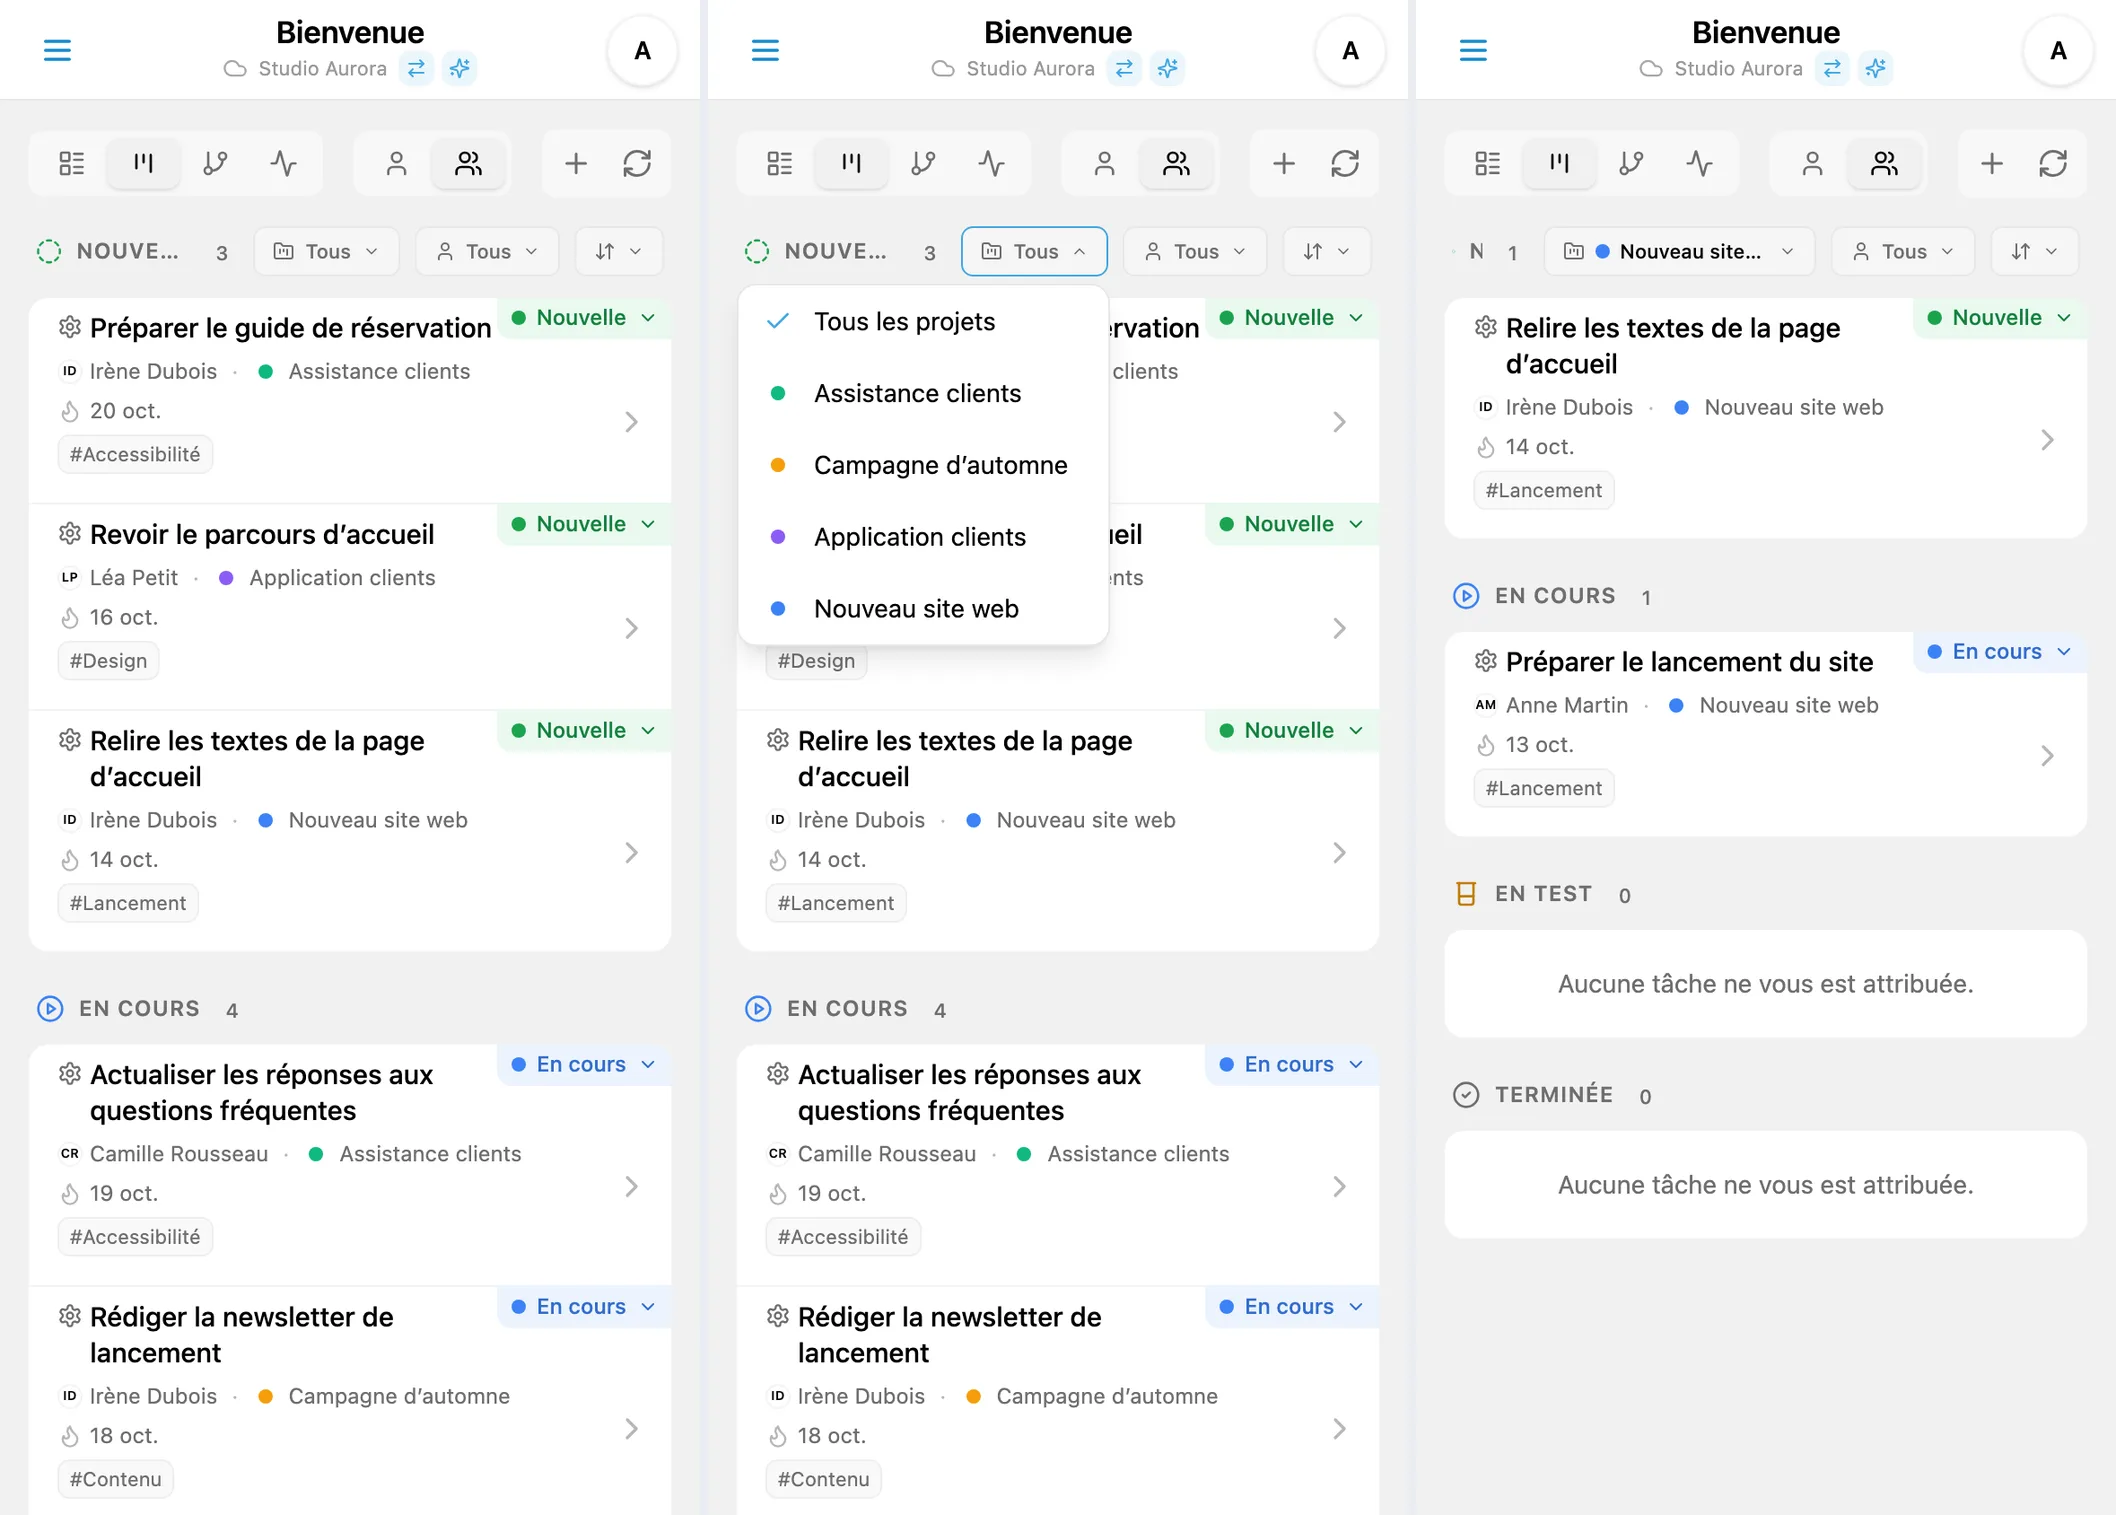Toggle team members filter in left panel
This screenshot has width=2116, height=1515.
click(x=468, y=163)
